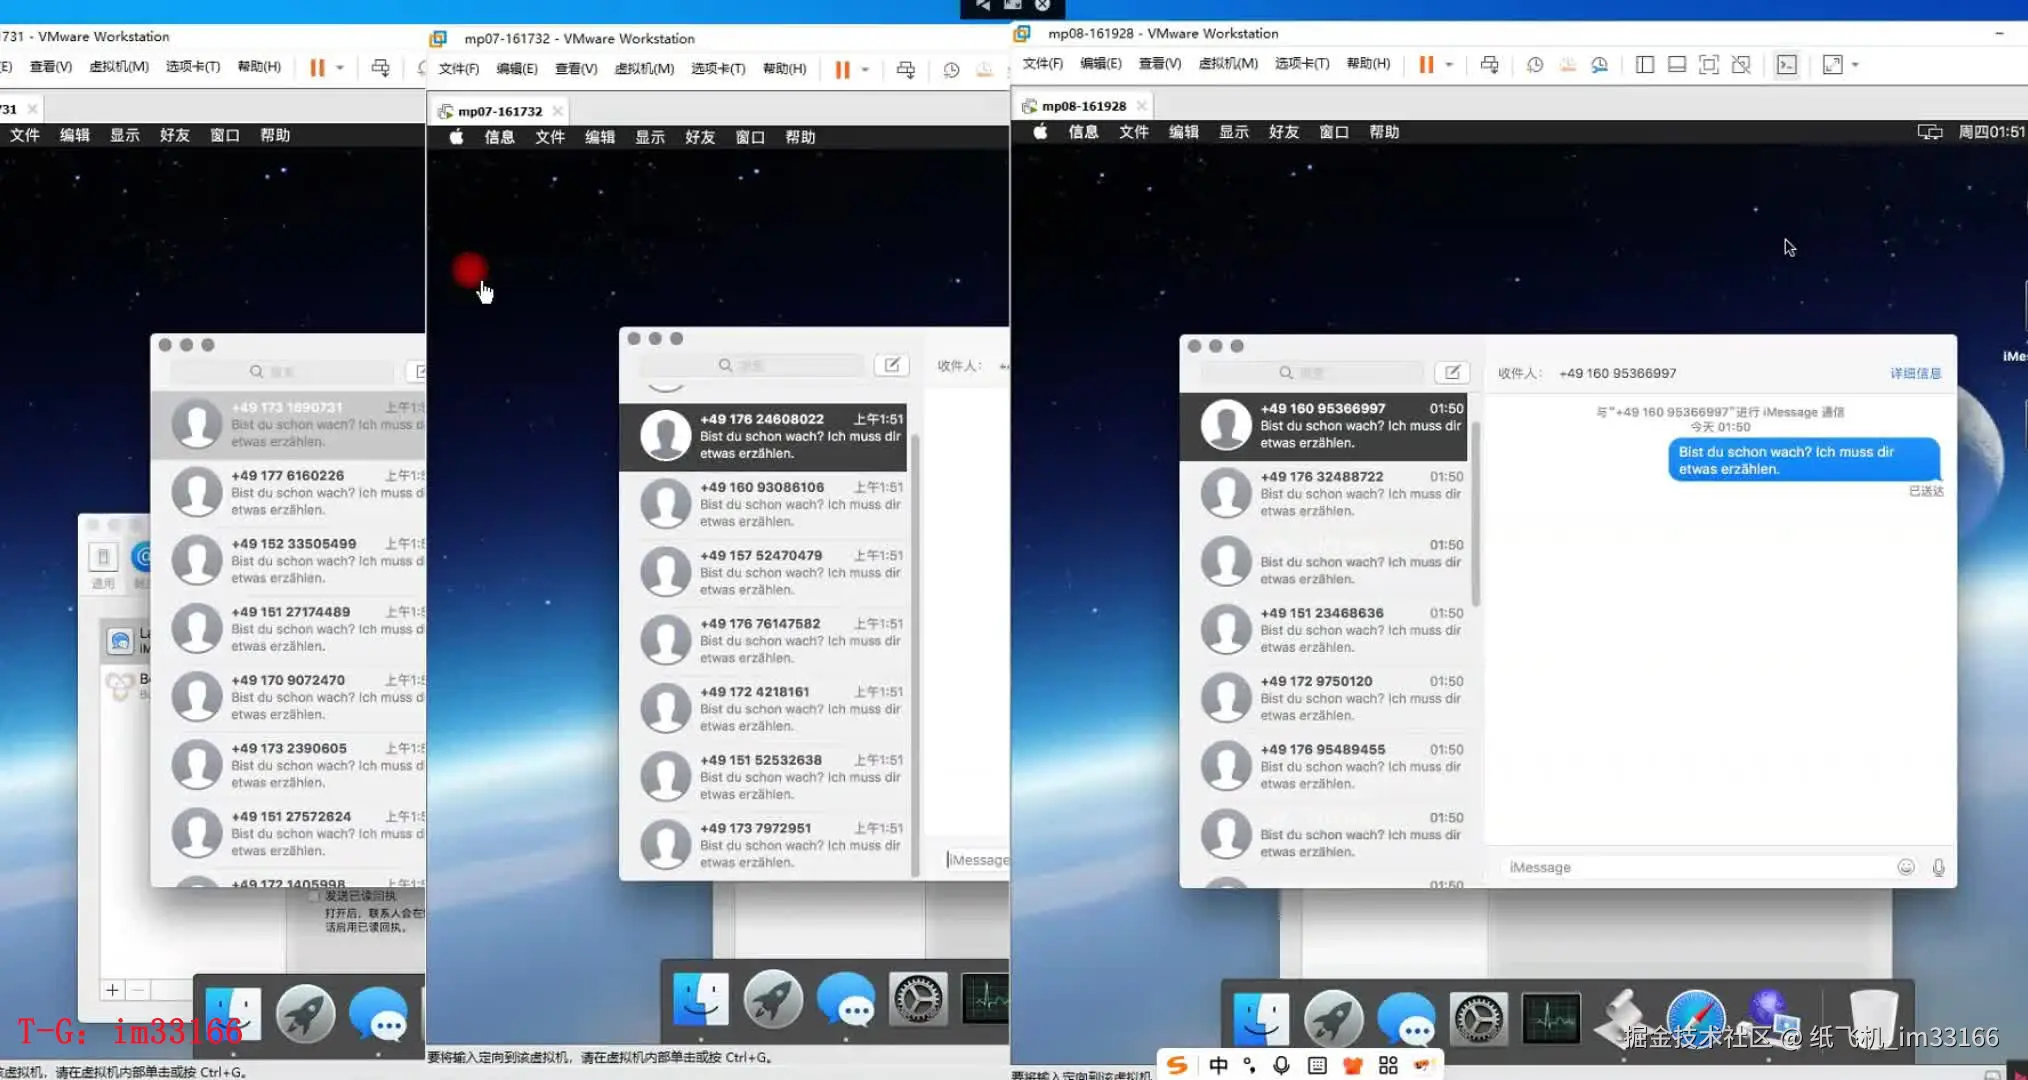2028x1080 pixels.
Task: Click the emoji picker icon in mp08 chat
Action: (1906, 867)
